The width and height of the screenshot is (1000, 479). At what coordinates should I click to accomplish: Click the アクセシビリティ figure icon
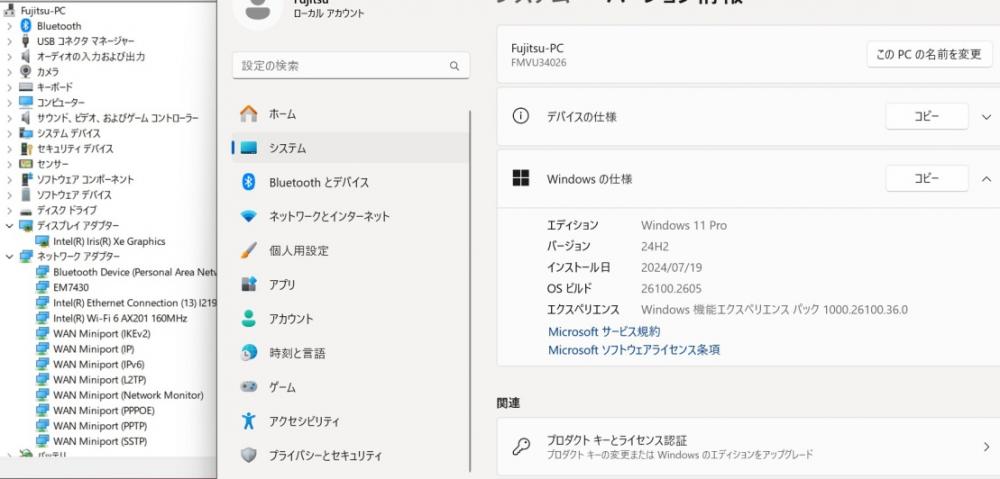pos(249,421)
